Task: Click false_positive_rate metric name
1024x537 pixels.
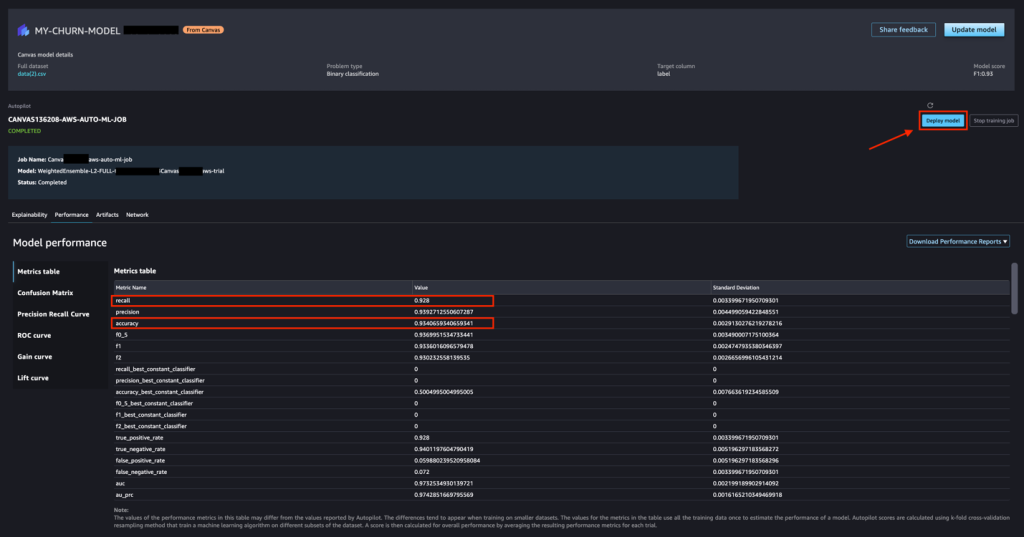Action: point(140,461)
